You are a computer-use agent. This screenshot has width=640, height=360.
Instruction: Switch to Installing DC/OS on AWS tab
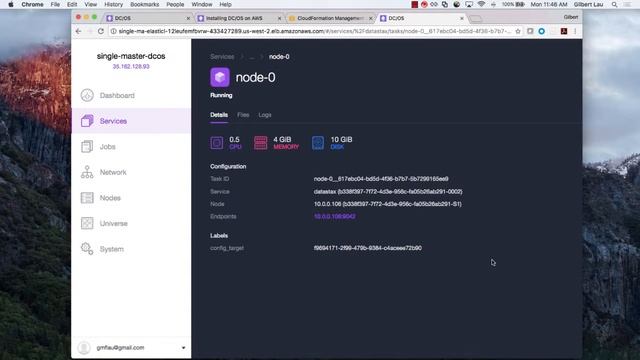[239, 18]
